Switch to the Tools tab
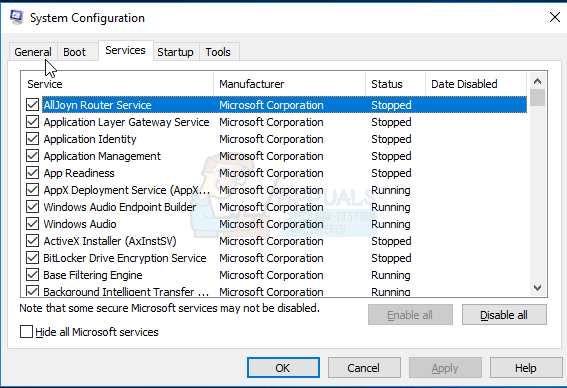This screenshot has width=567, height=388. click(x=218, y=52)
